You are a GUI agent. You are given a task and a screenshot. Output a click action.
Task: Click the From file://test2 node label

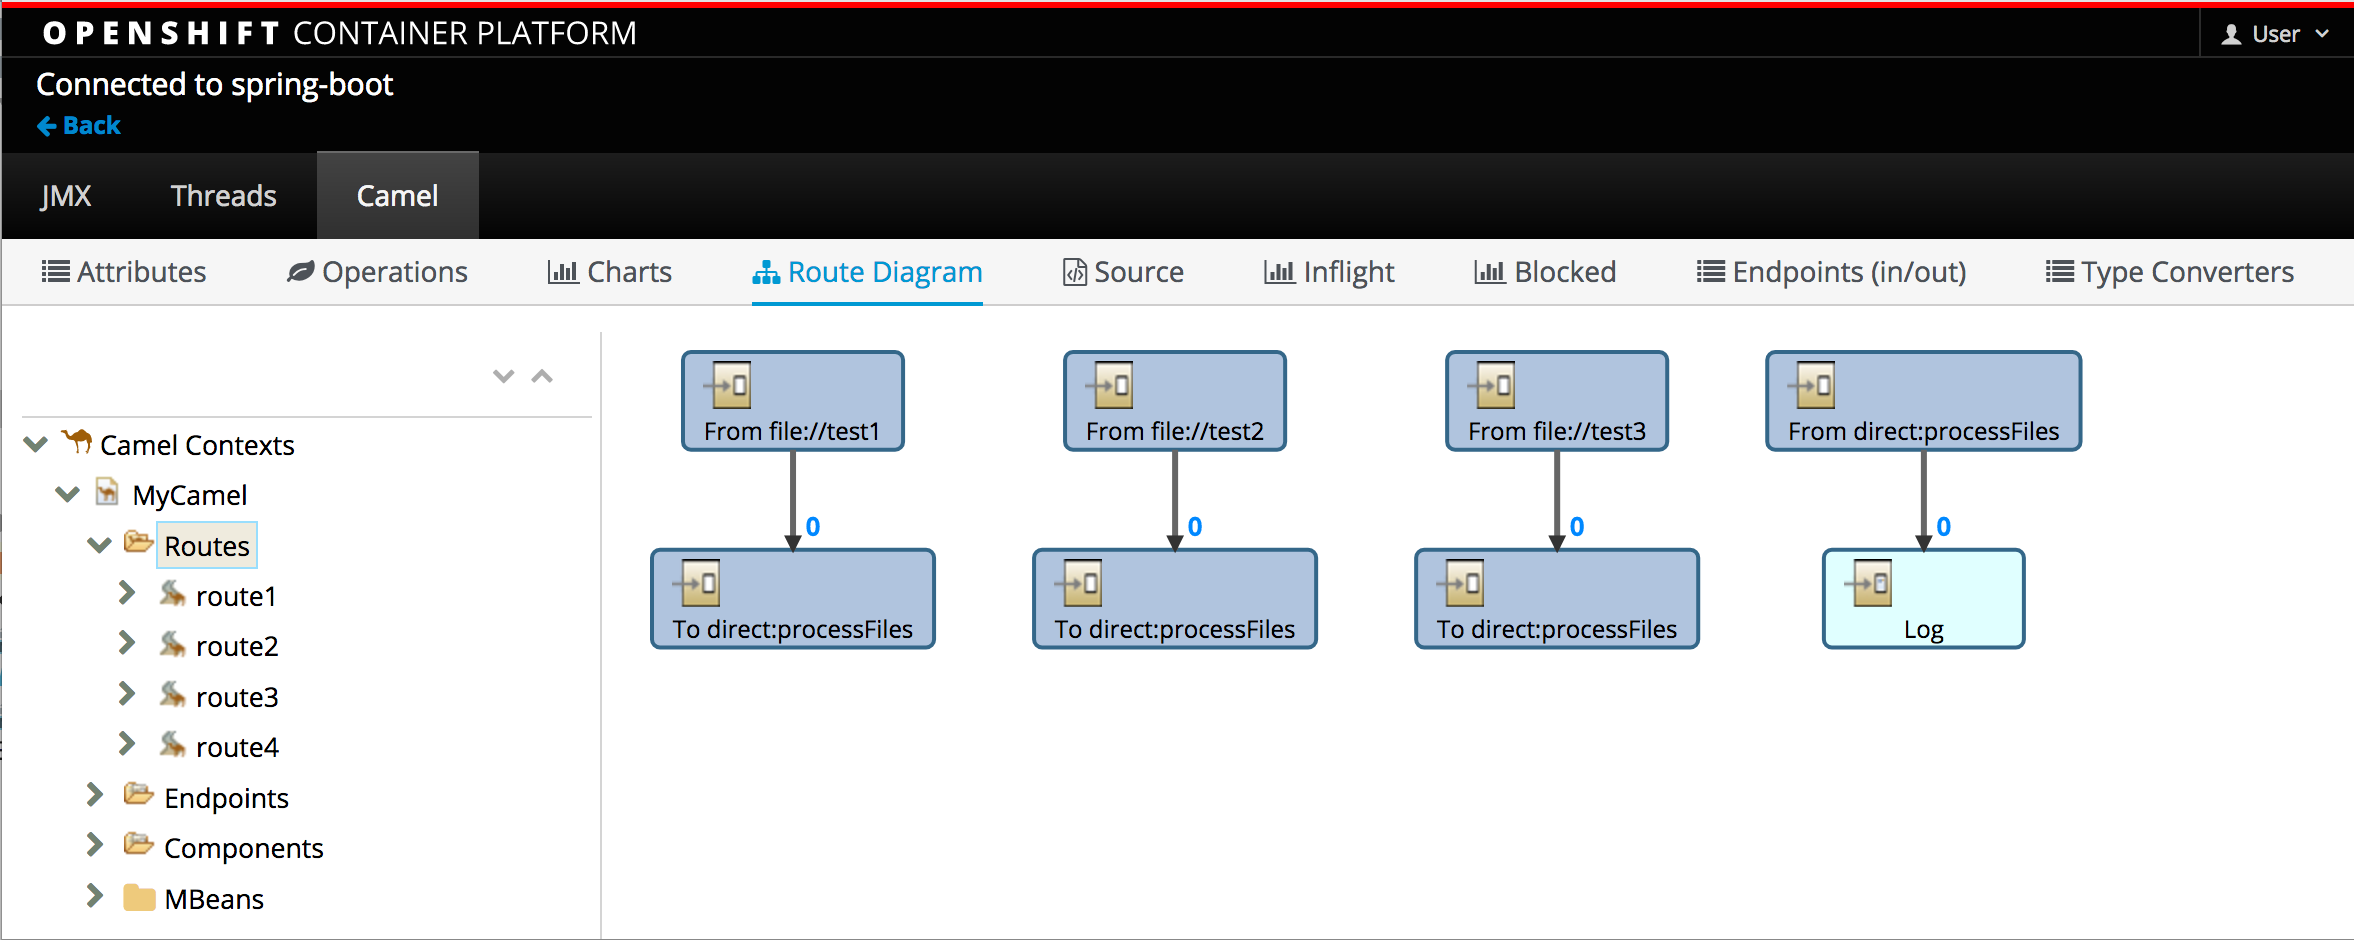(1175, 431)
